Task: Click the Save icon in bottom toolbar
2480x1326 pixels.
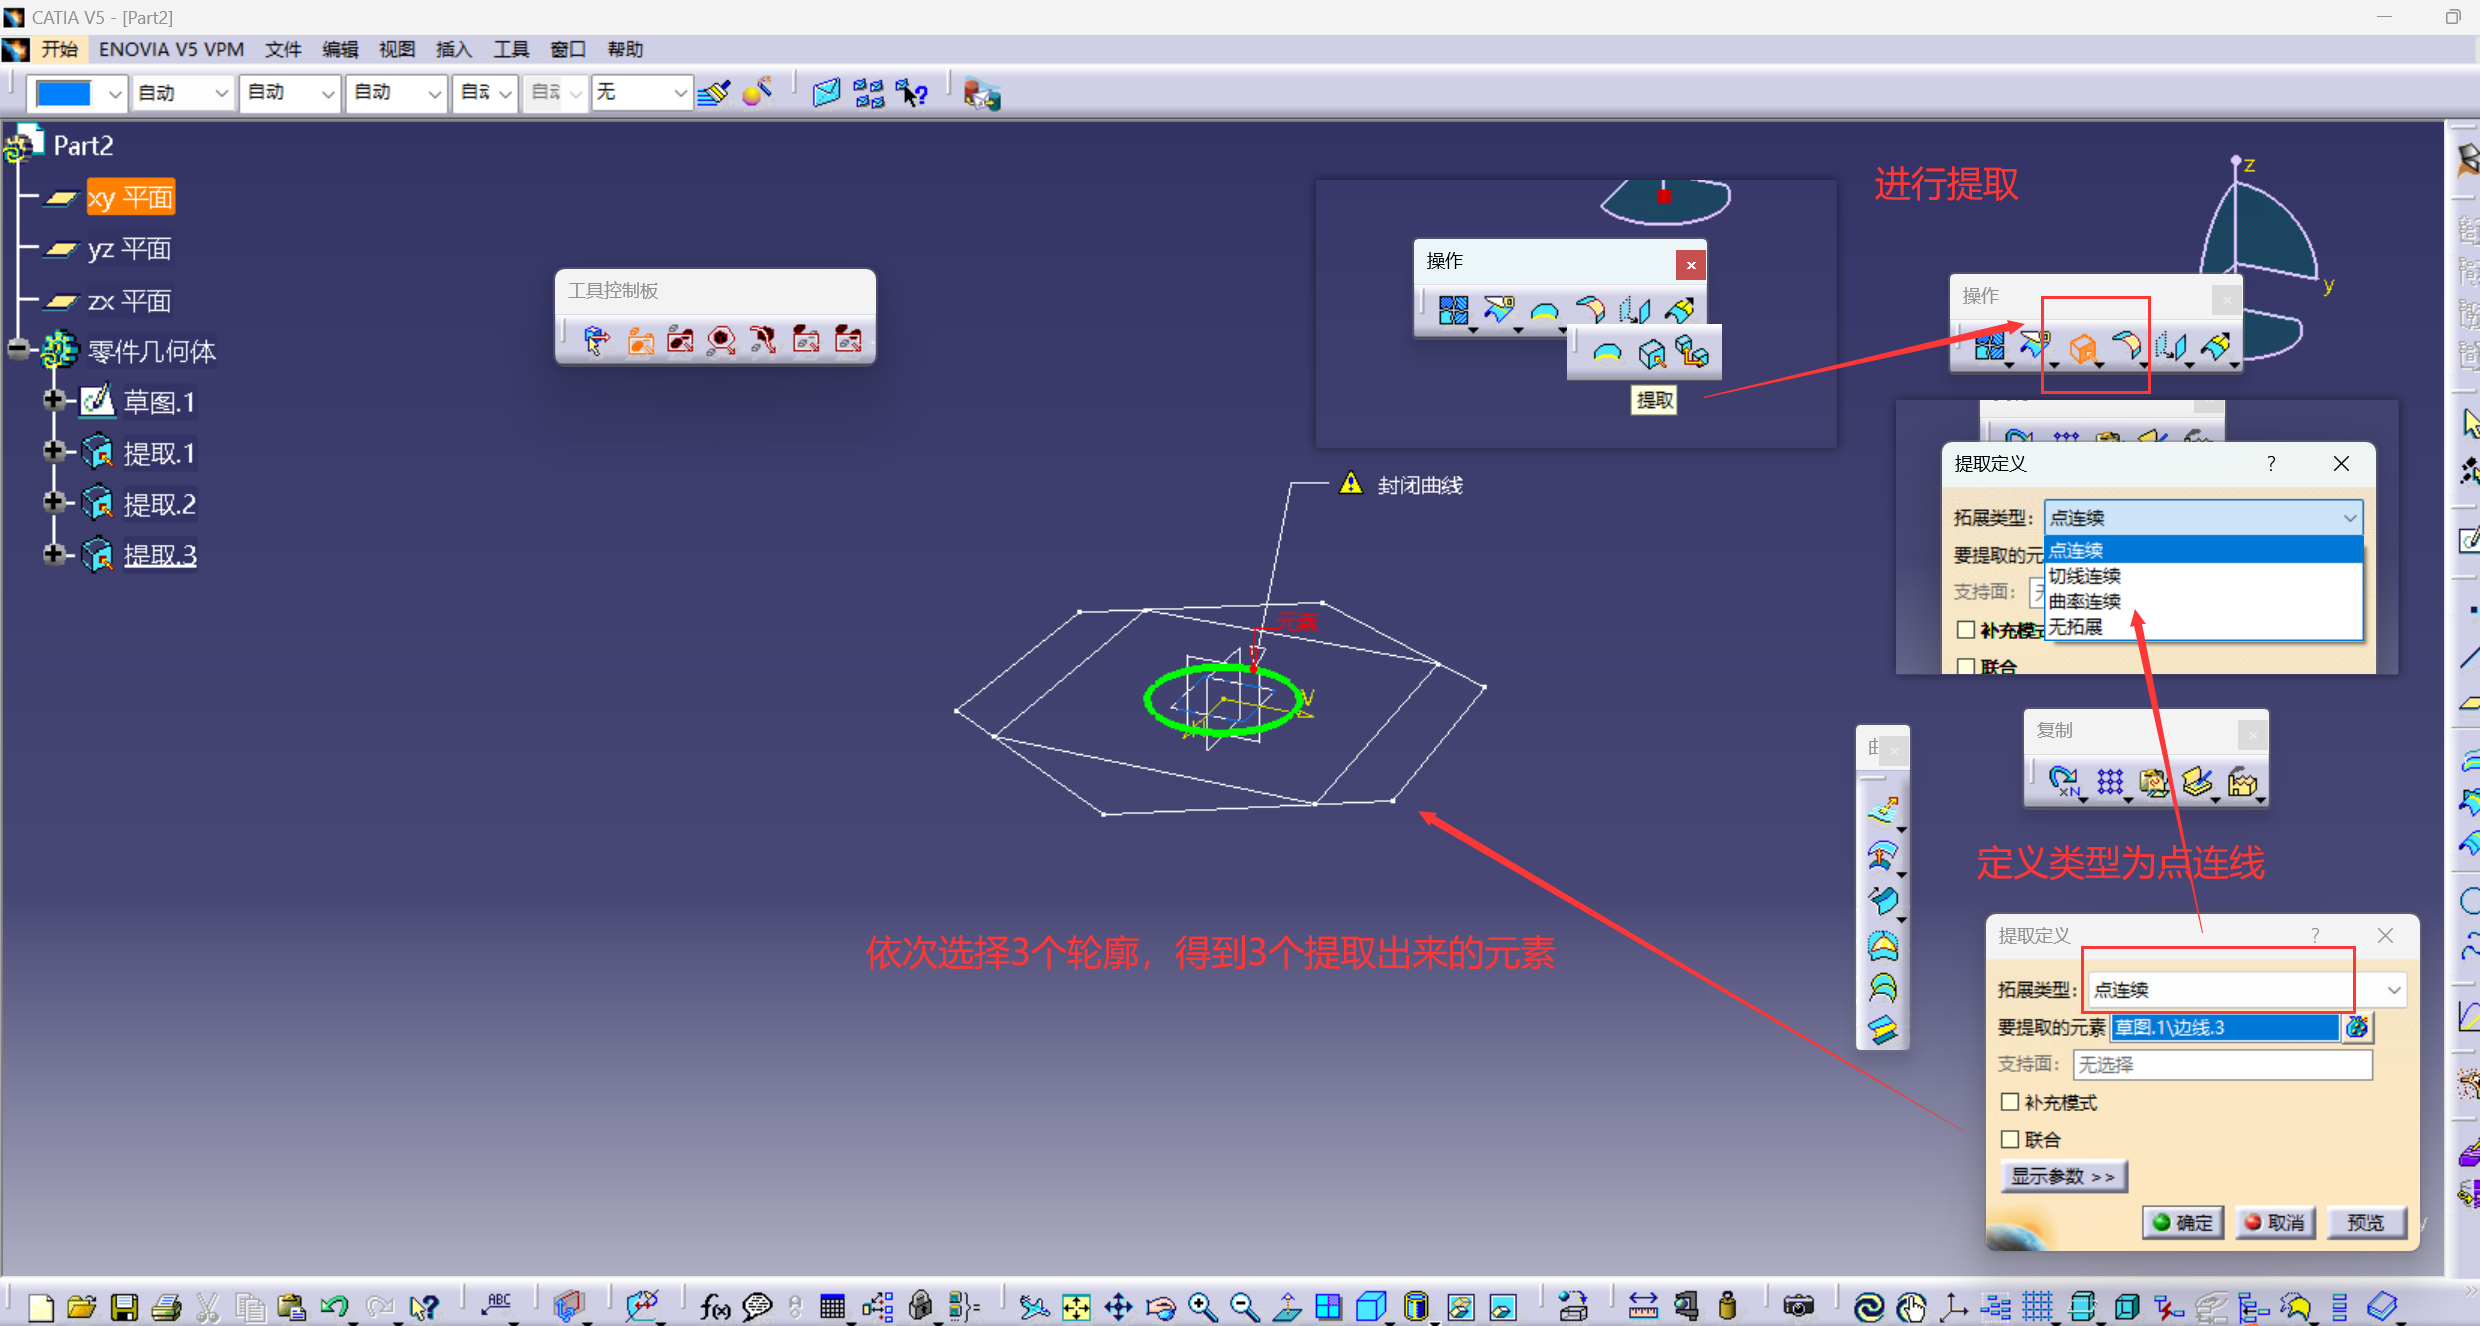Action: tap(124, 1307)
